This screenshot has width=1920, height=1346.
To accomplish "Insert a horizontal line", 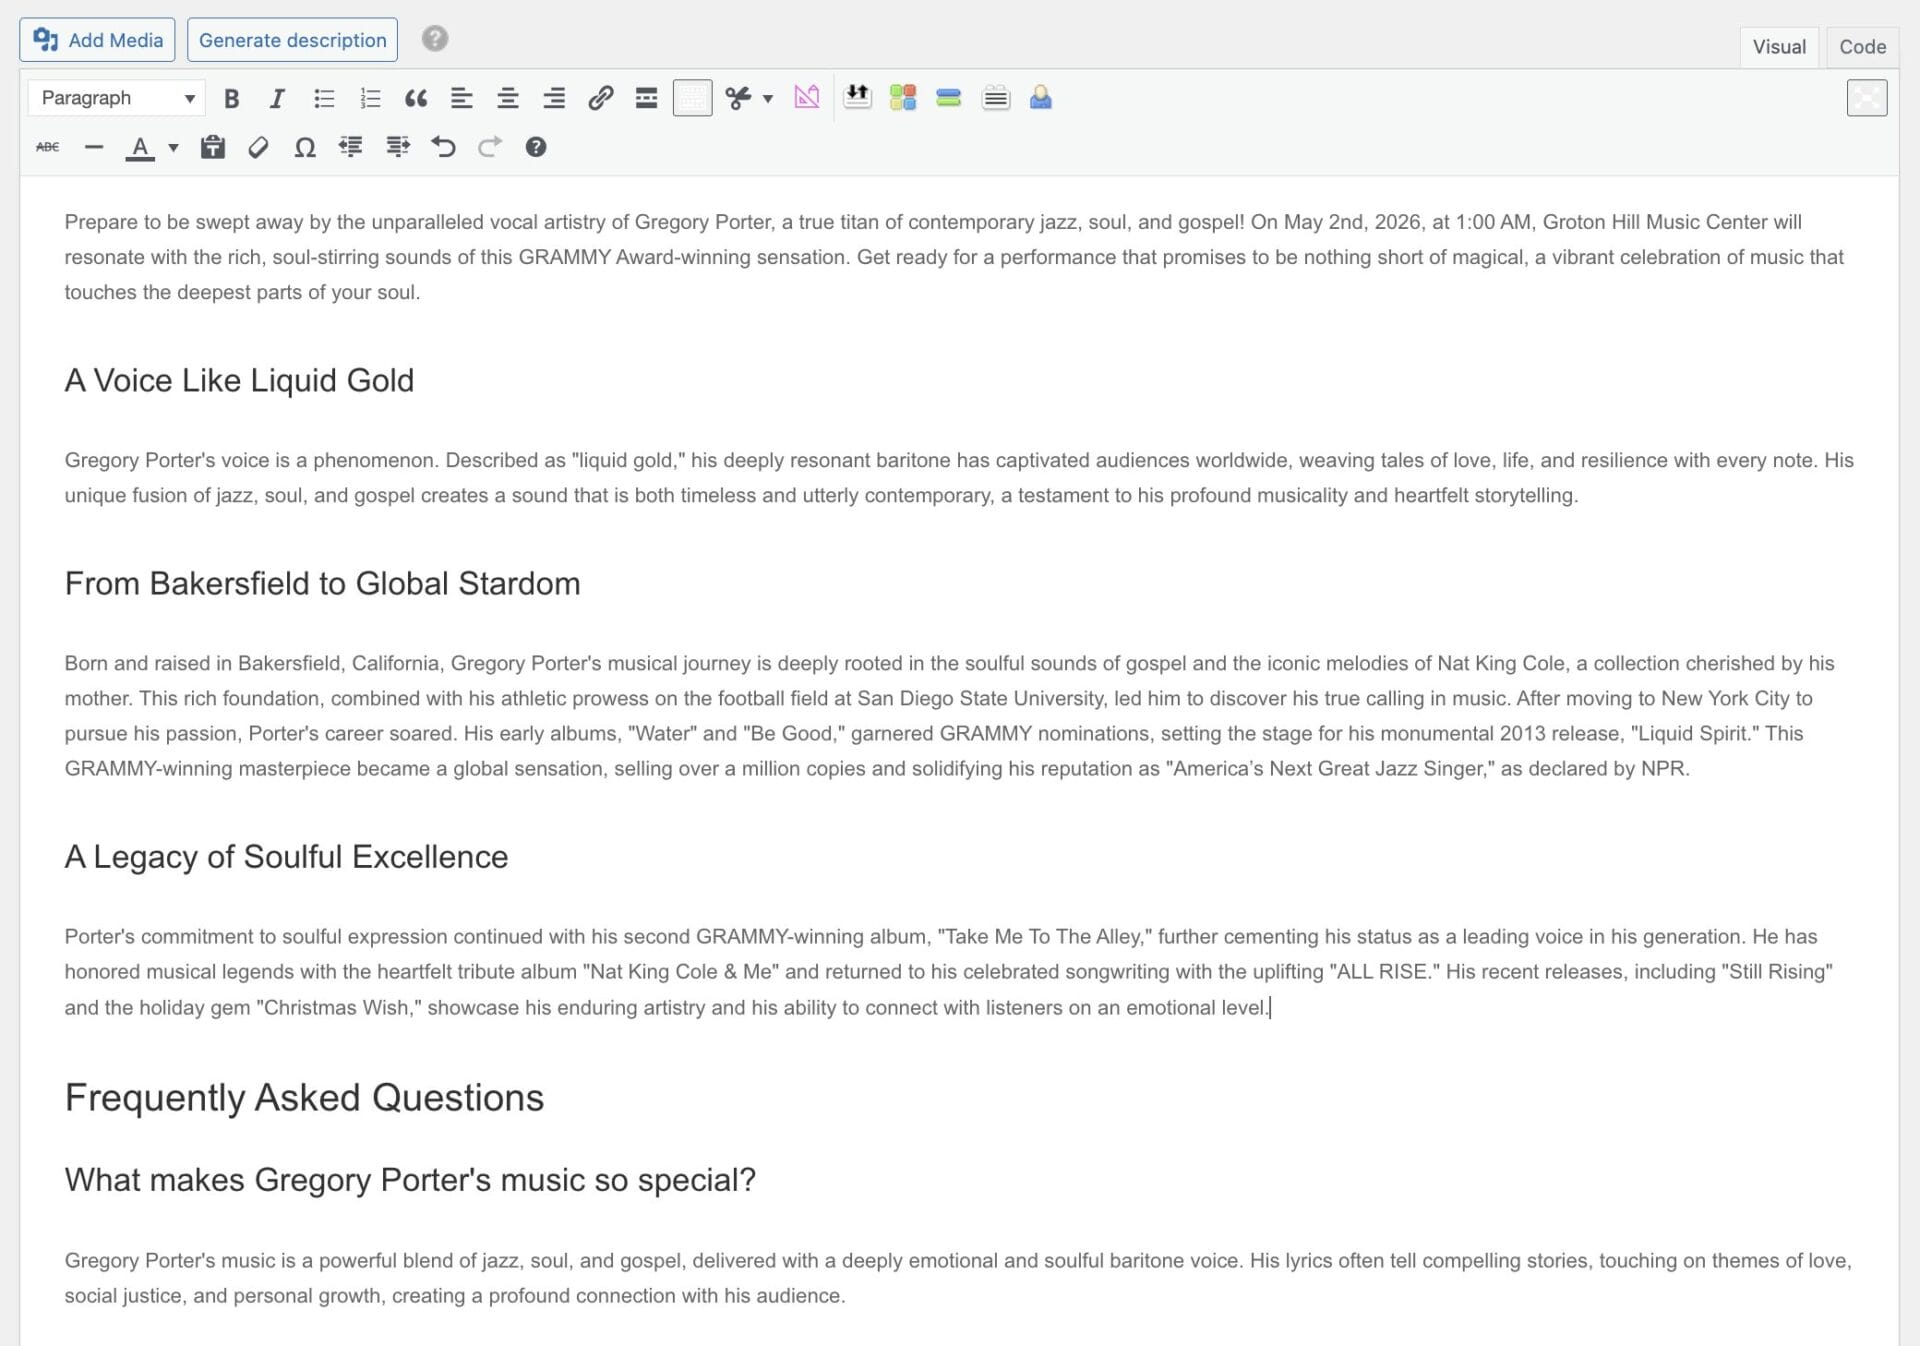I will point(94,147).
